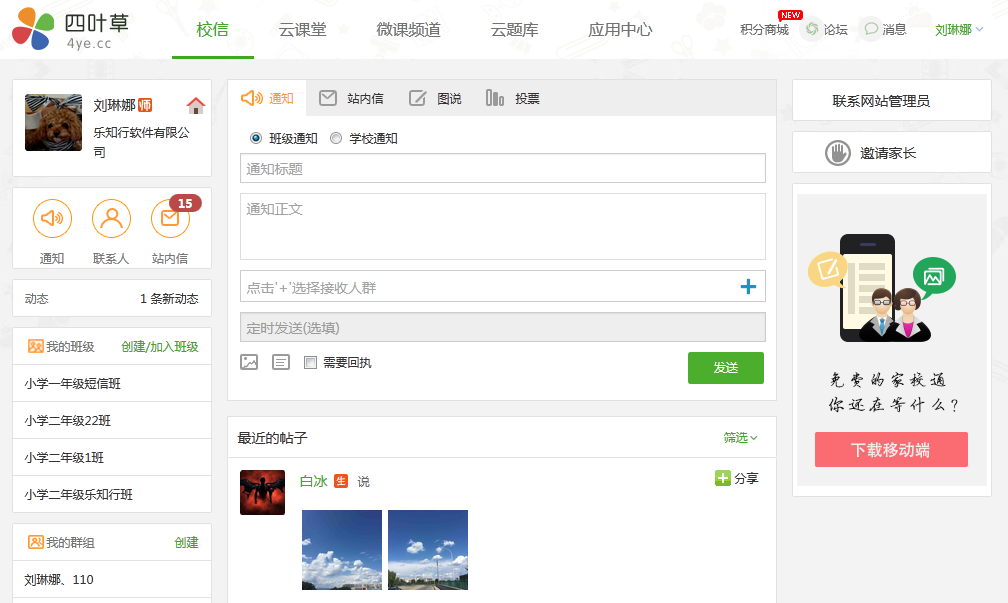Click the 我的班级 section icon

[x=35, y=346]
